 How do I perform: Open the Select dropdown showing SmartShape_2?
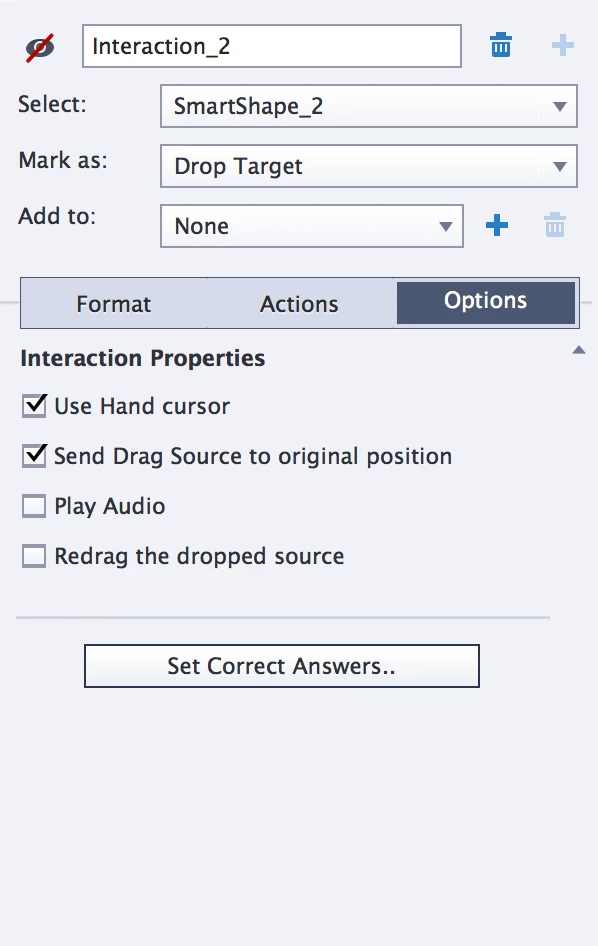[369, 106]
